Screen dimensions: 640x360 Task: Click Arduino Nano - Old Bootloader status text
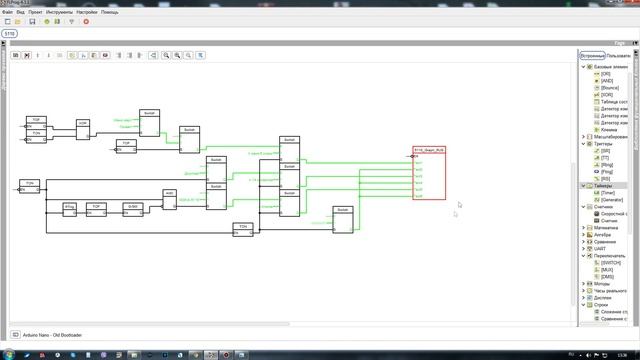[52, 335]
